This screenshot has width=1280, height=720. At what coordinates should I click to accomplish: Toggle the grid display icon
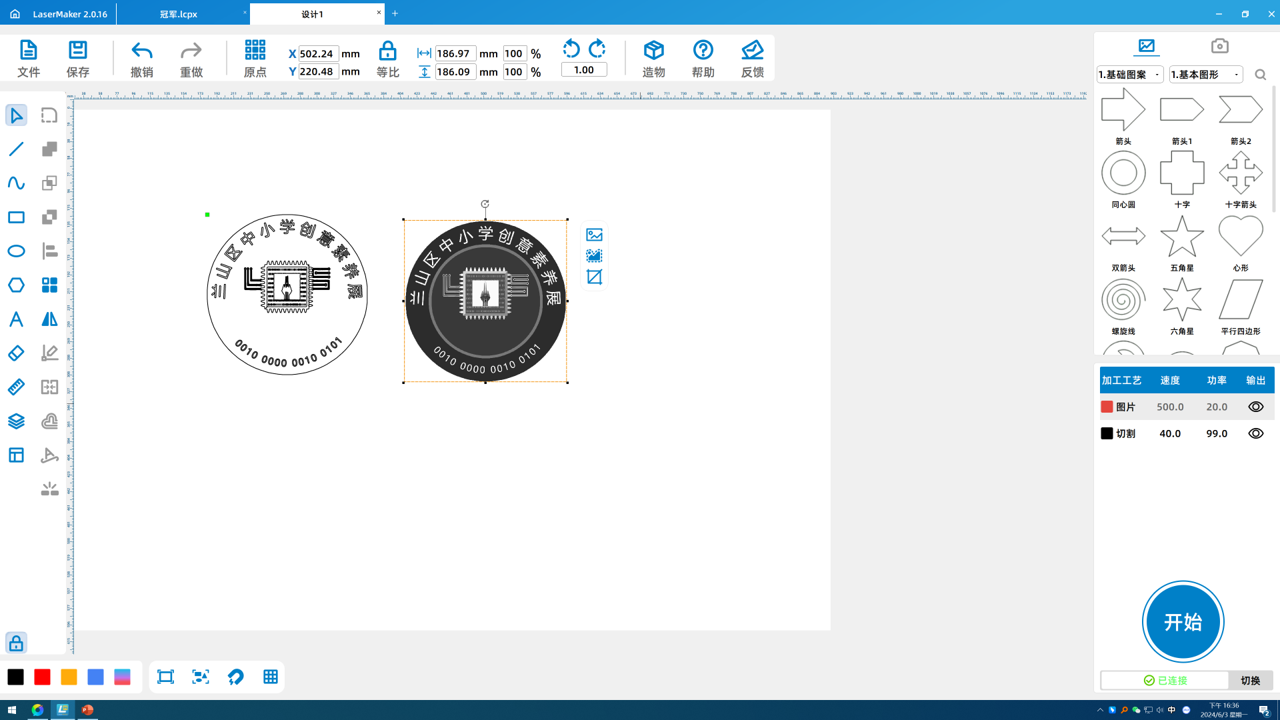pyautogui.click(x=270, y=677)
